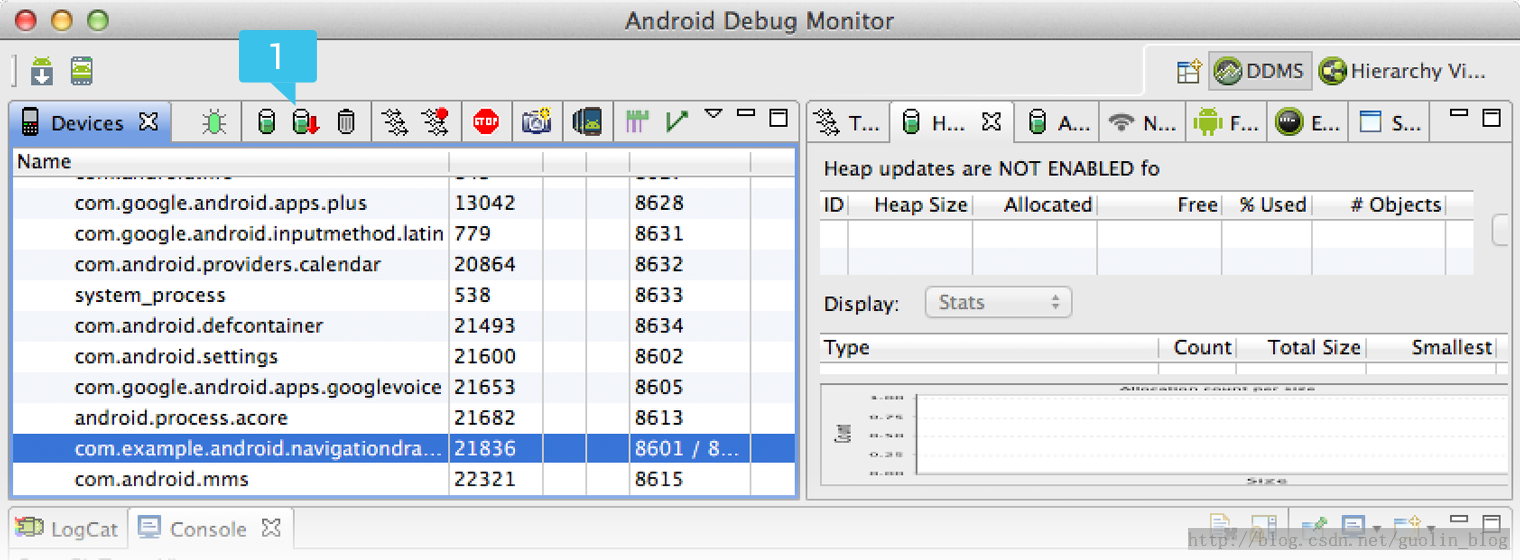Viewport: 1520px width, 560px height.
Task: Click the Total Size column header
Action: tap(1302, 348)
